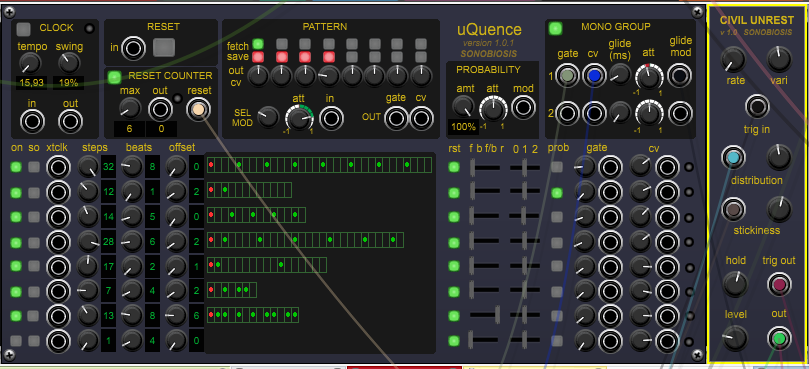The width and height of the screenshot is (809, 369).
Task: Toggle the RESET COUNTER green switch
Action: pos(115,77)
